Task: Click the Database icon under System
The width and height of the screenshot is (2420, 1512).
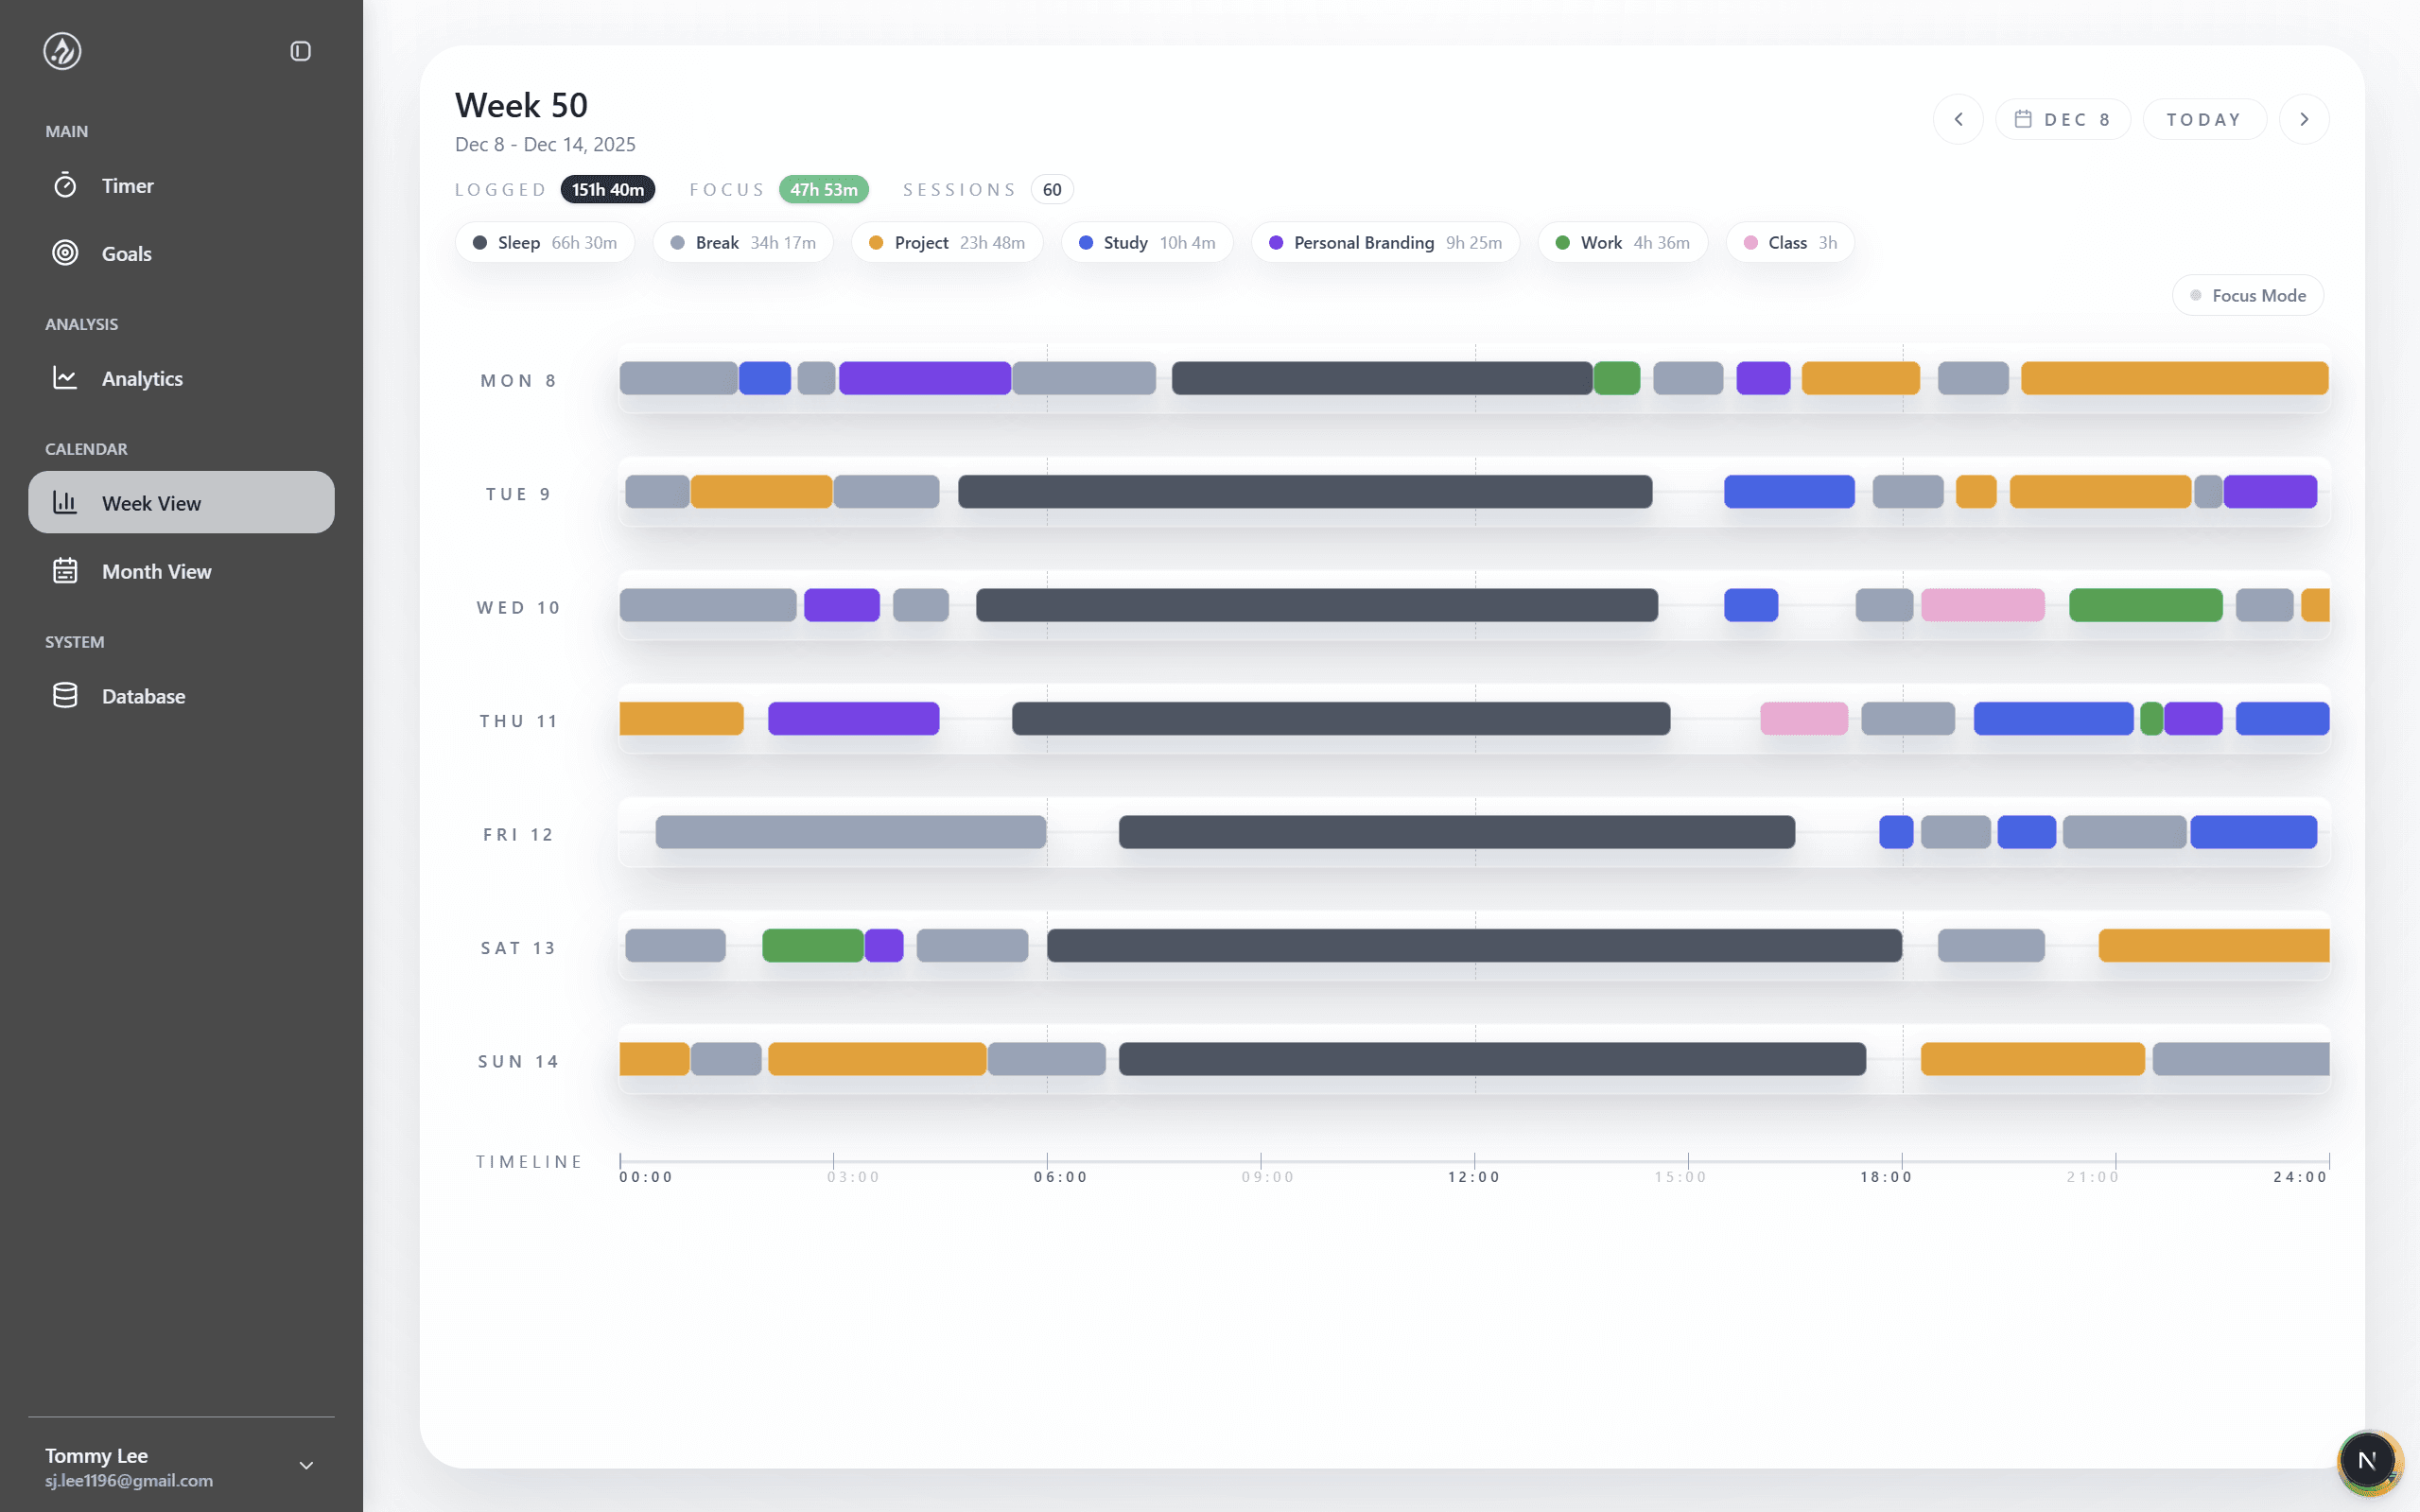Action: (x=64, y=695)
